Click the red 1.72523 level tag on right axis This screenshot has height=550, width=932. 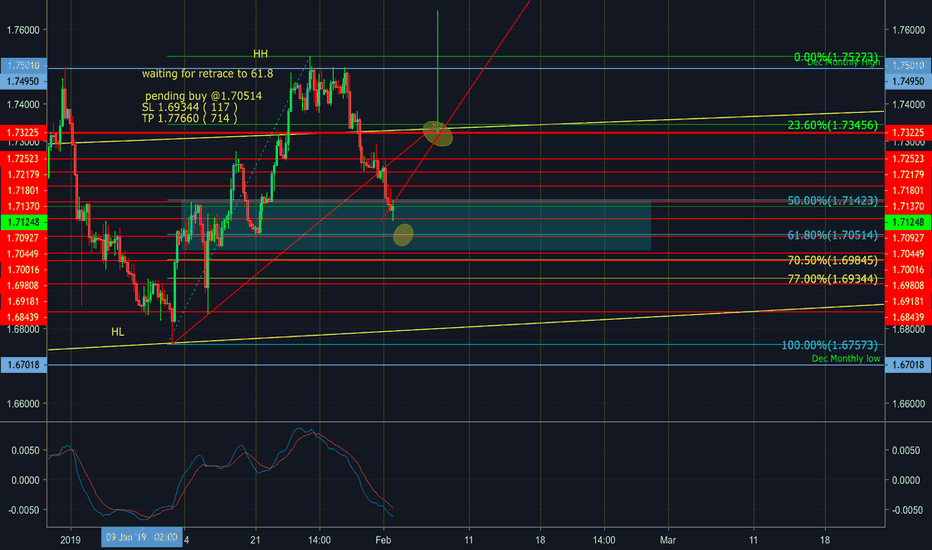pyautogui.click(x=908, y=159)
